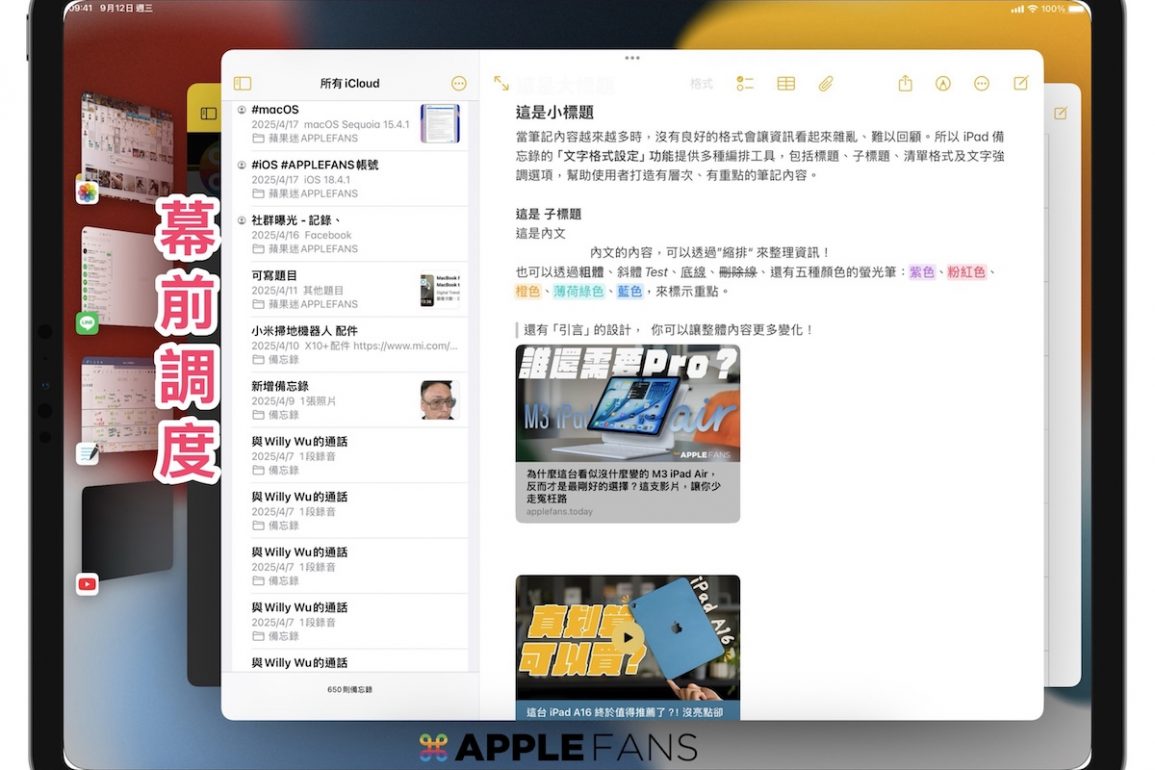Open the attachment paperclip menu
This screenshot has width=1155, height=770.
coord(826,84)
